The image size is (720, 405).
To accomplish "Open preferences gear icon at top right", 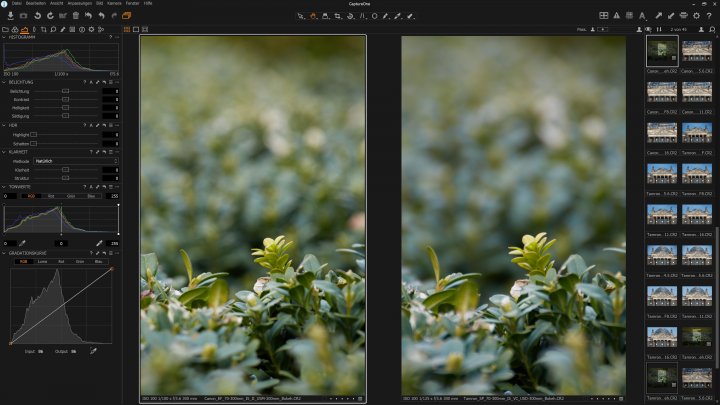I will click(x=696, y=16).
